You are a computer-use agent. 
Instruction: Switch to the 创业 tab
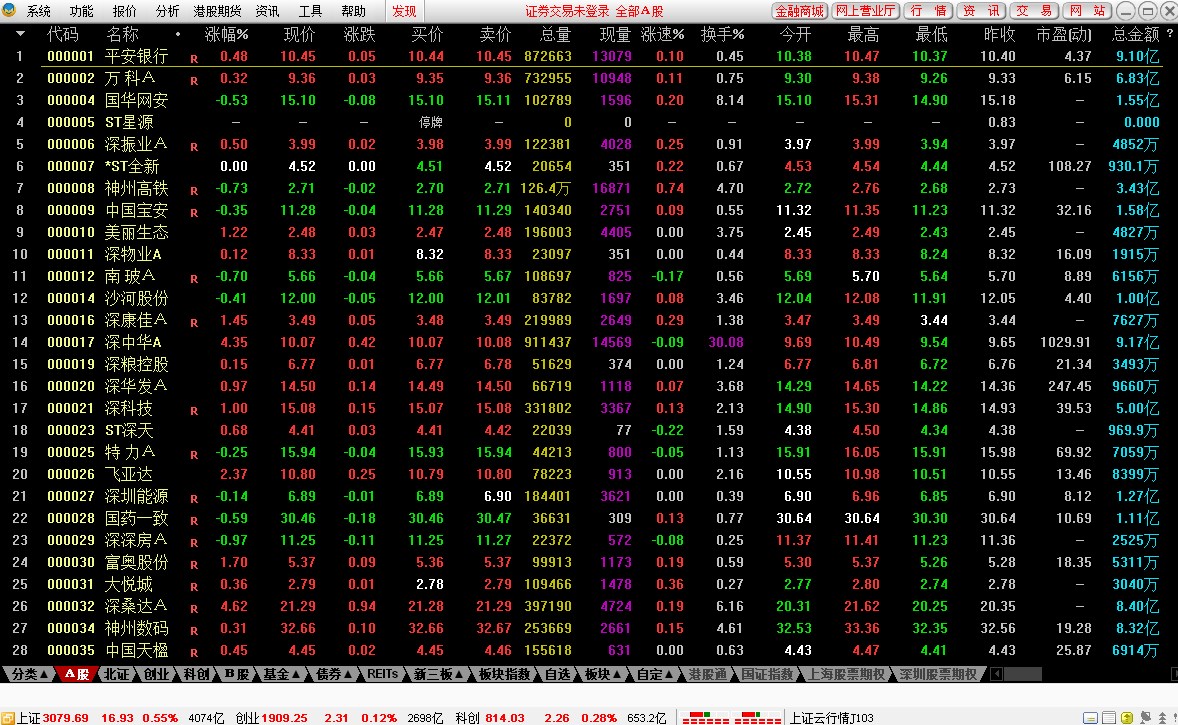click(156, 674)
